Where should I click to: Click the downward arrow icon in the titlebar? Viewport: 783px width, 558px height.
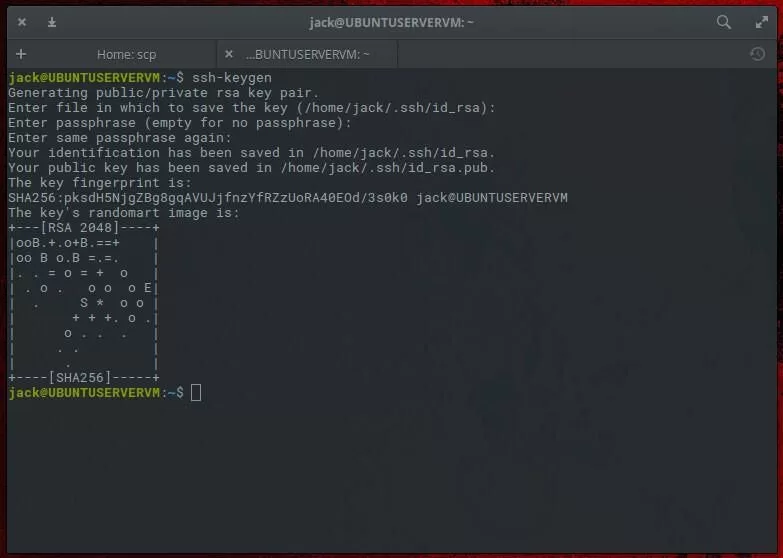[x=52, y=22]
